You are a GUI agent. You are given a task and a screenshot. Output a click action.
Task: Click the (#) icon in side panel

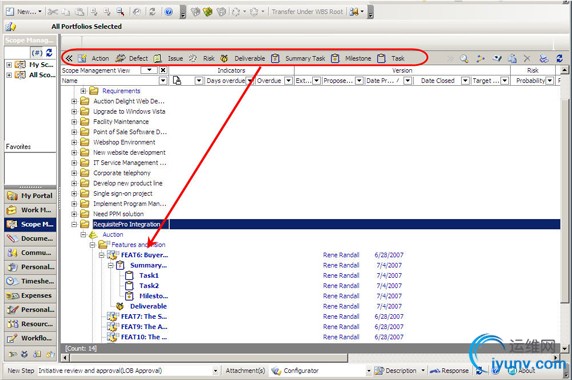[37, 53]
